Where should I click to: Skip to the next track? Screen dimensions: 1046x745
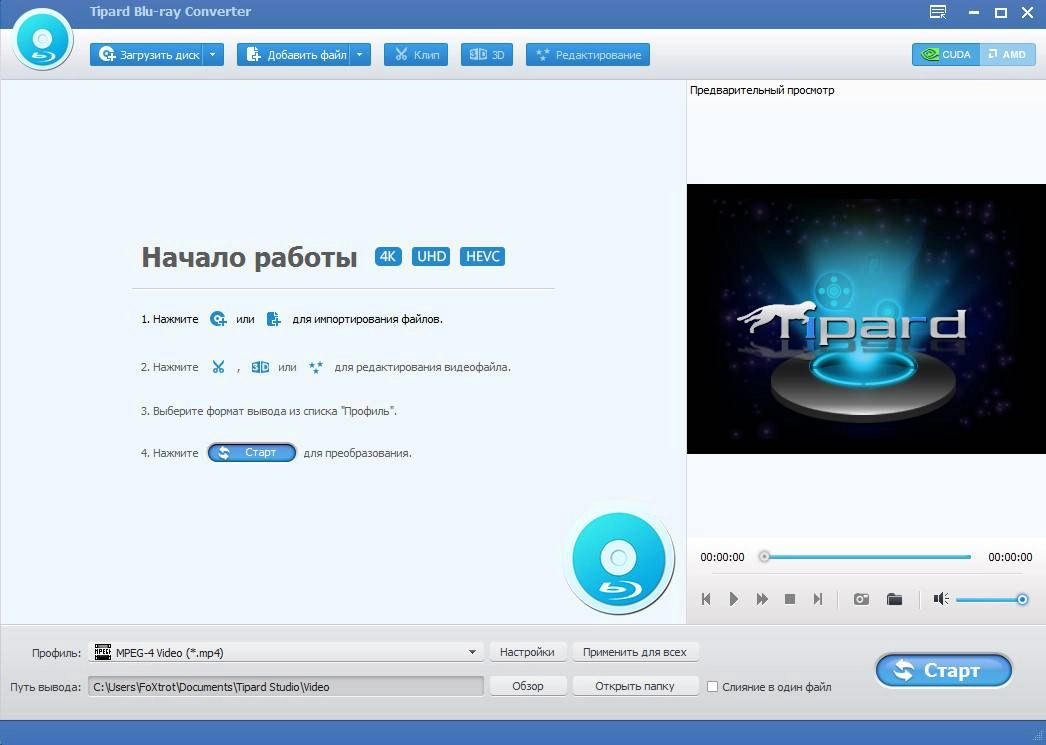tap(818, 599)
